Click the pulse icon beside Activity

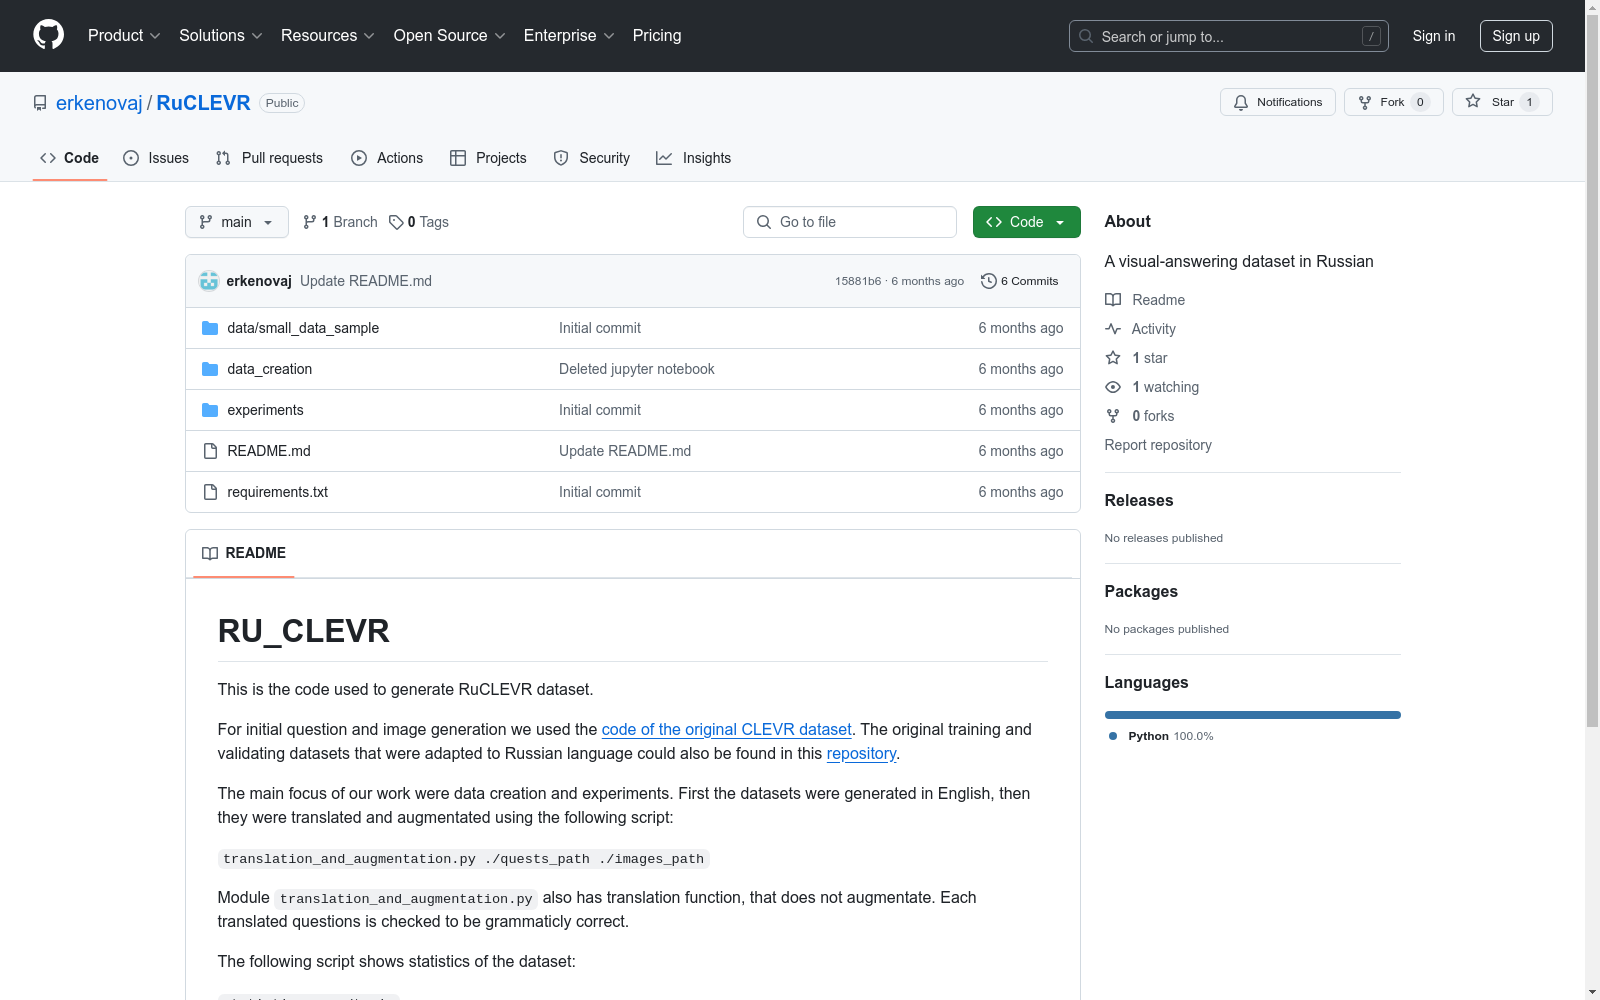[x=1113, y=329]
